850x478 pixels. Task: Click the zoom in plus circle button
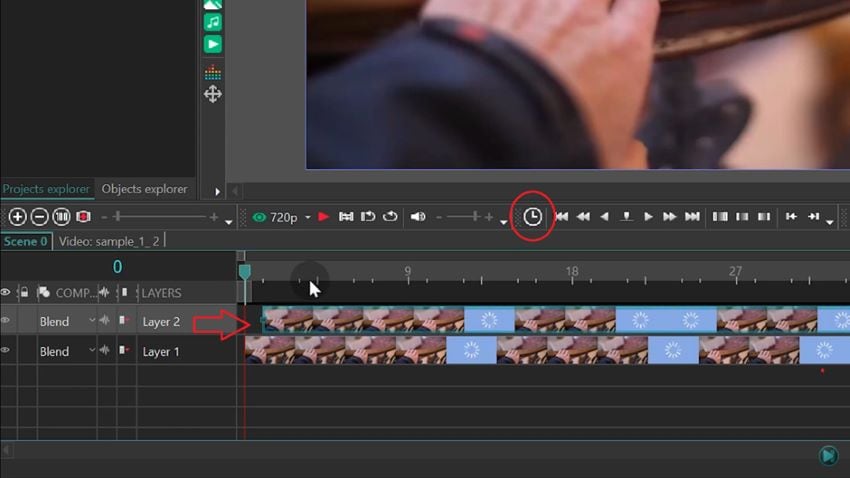coord(17,217)
